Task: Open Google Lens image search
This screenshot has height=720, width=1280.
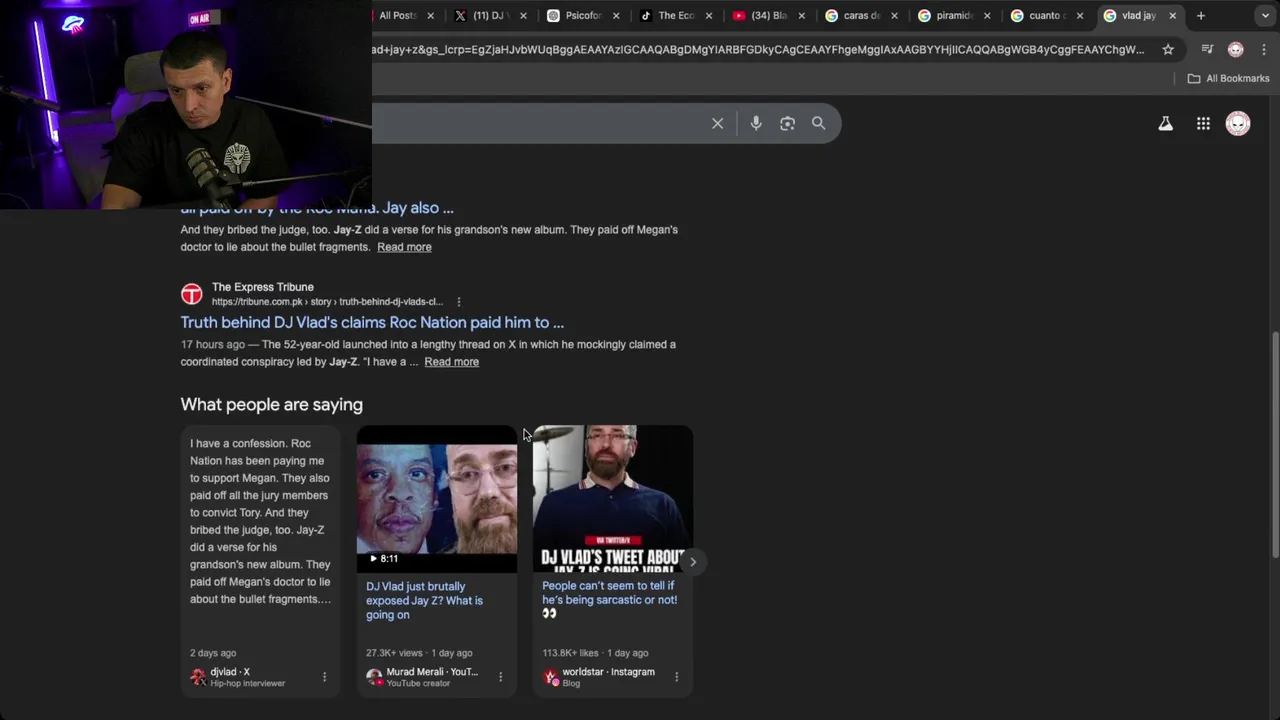Action: point(787,123)
